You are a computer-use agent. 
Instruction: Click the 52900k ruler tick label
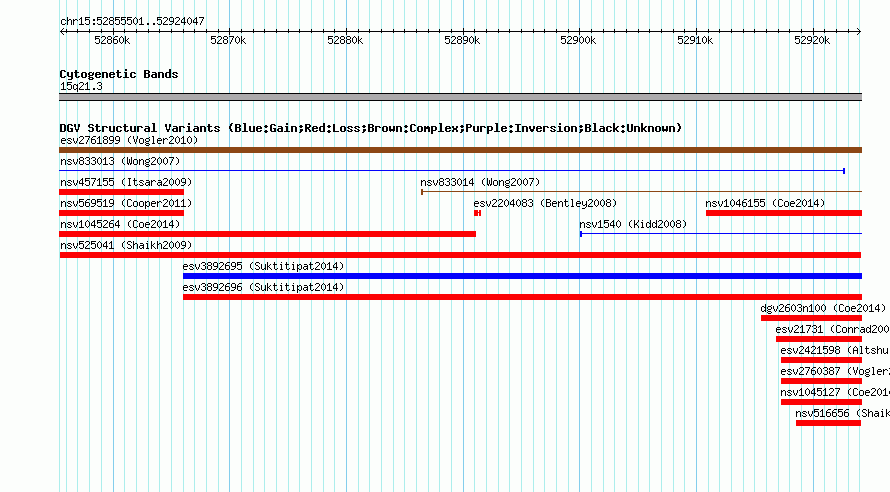click(578, 40)
